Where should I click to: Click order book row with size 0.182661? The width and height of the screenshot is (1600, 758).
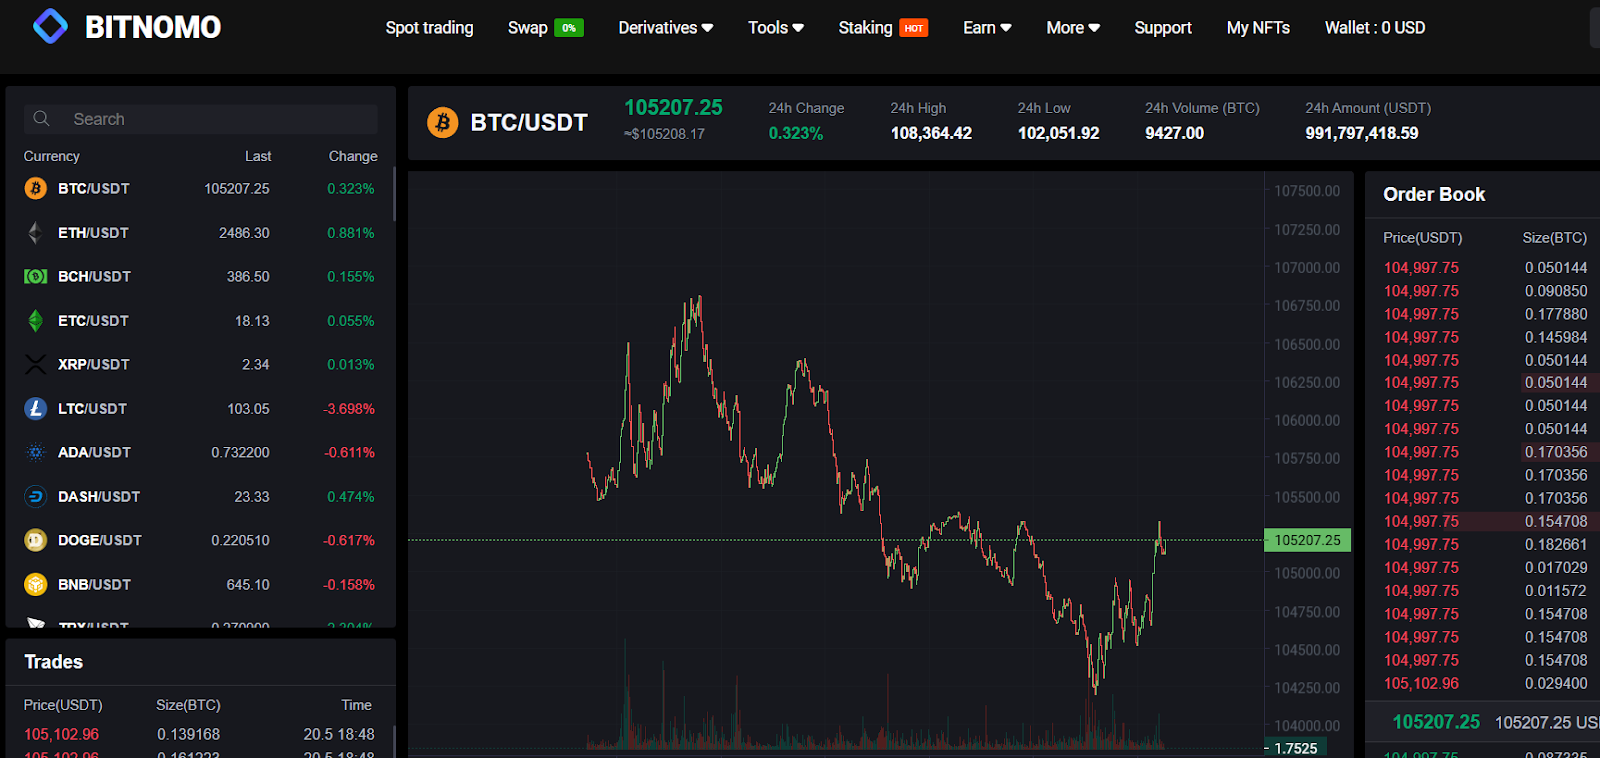1485,544
